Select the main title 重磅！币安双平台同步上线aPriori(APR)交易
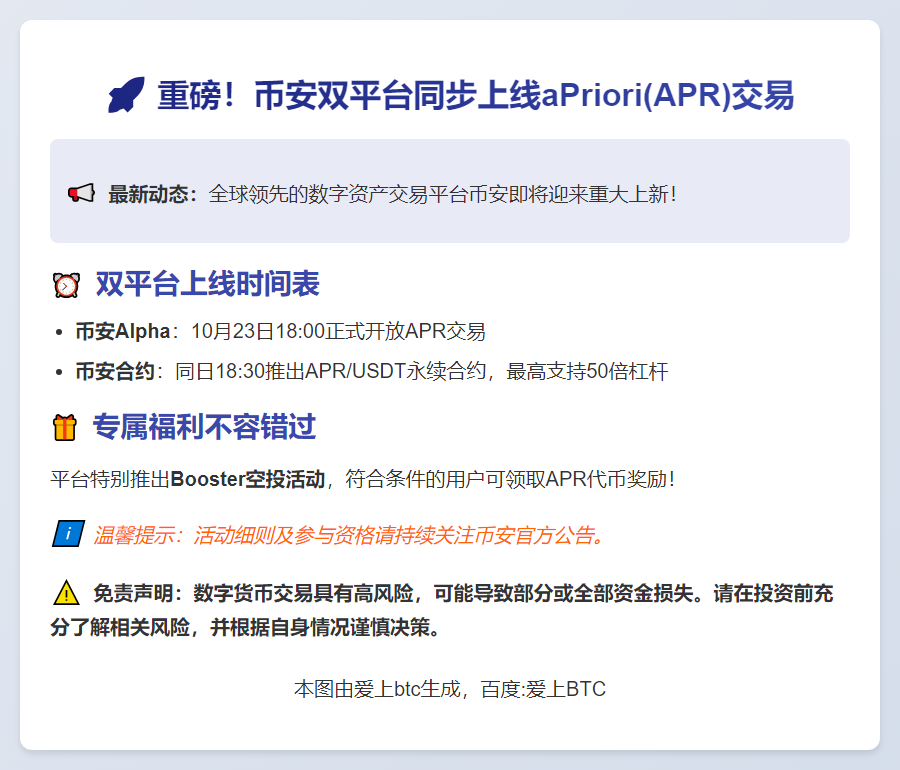The image size is (900, 770). pyautogui.click(x=475, y=96)
